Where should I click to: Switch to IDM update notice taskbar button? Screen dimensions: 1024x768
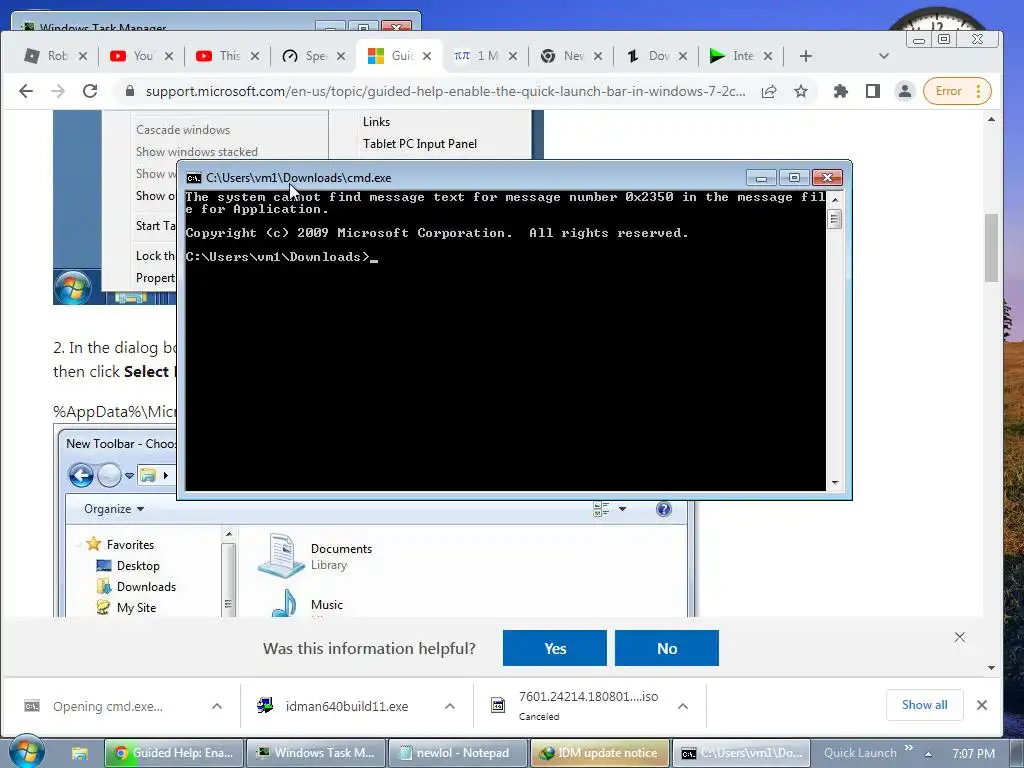600,753
